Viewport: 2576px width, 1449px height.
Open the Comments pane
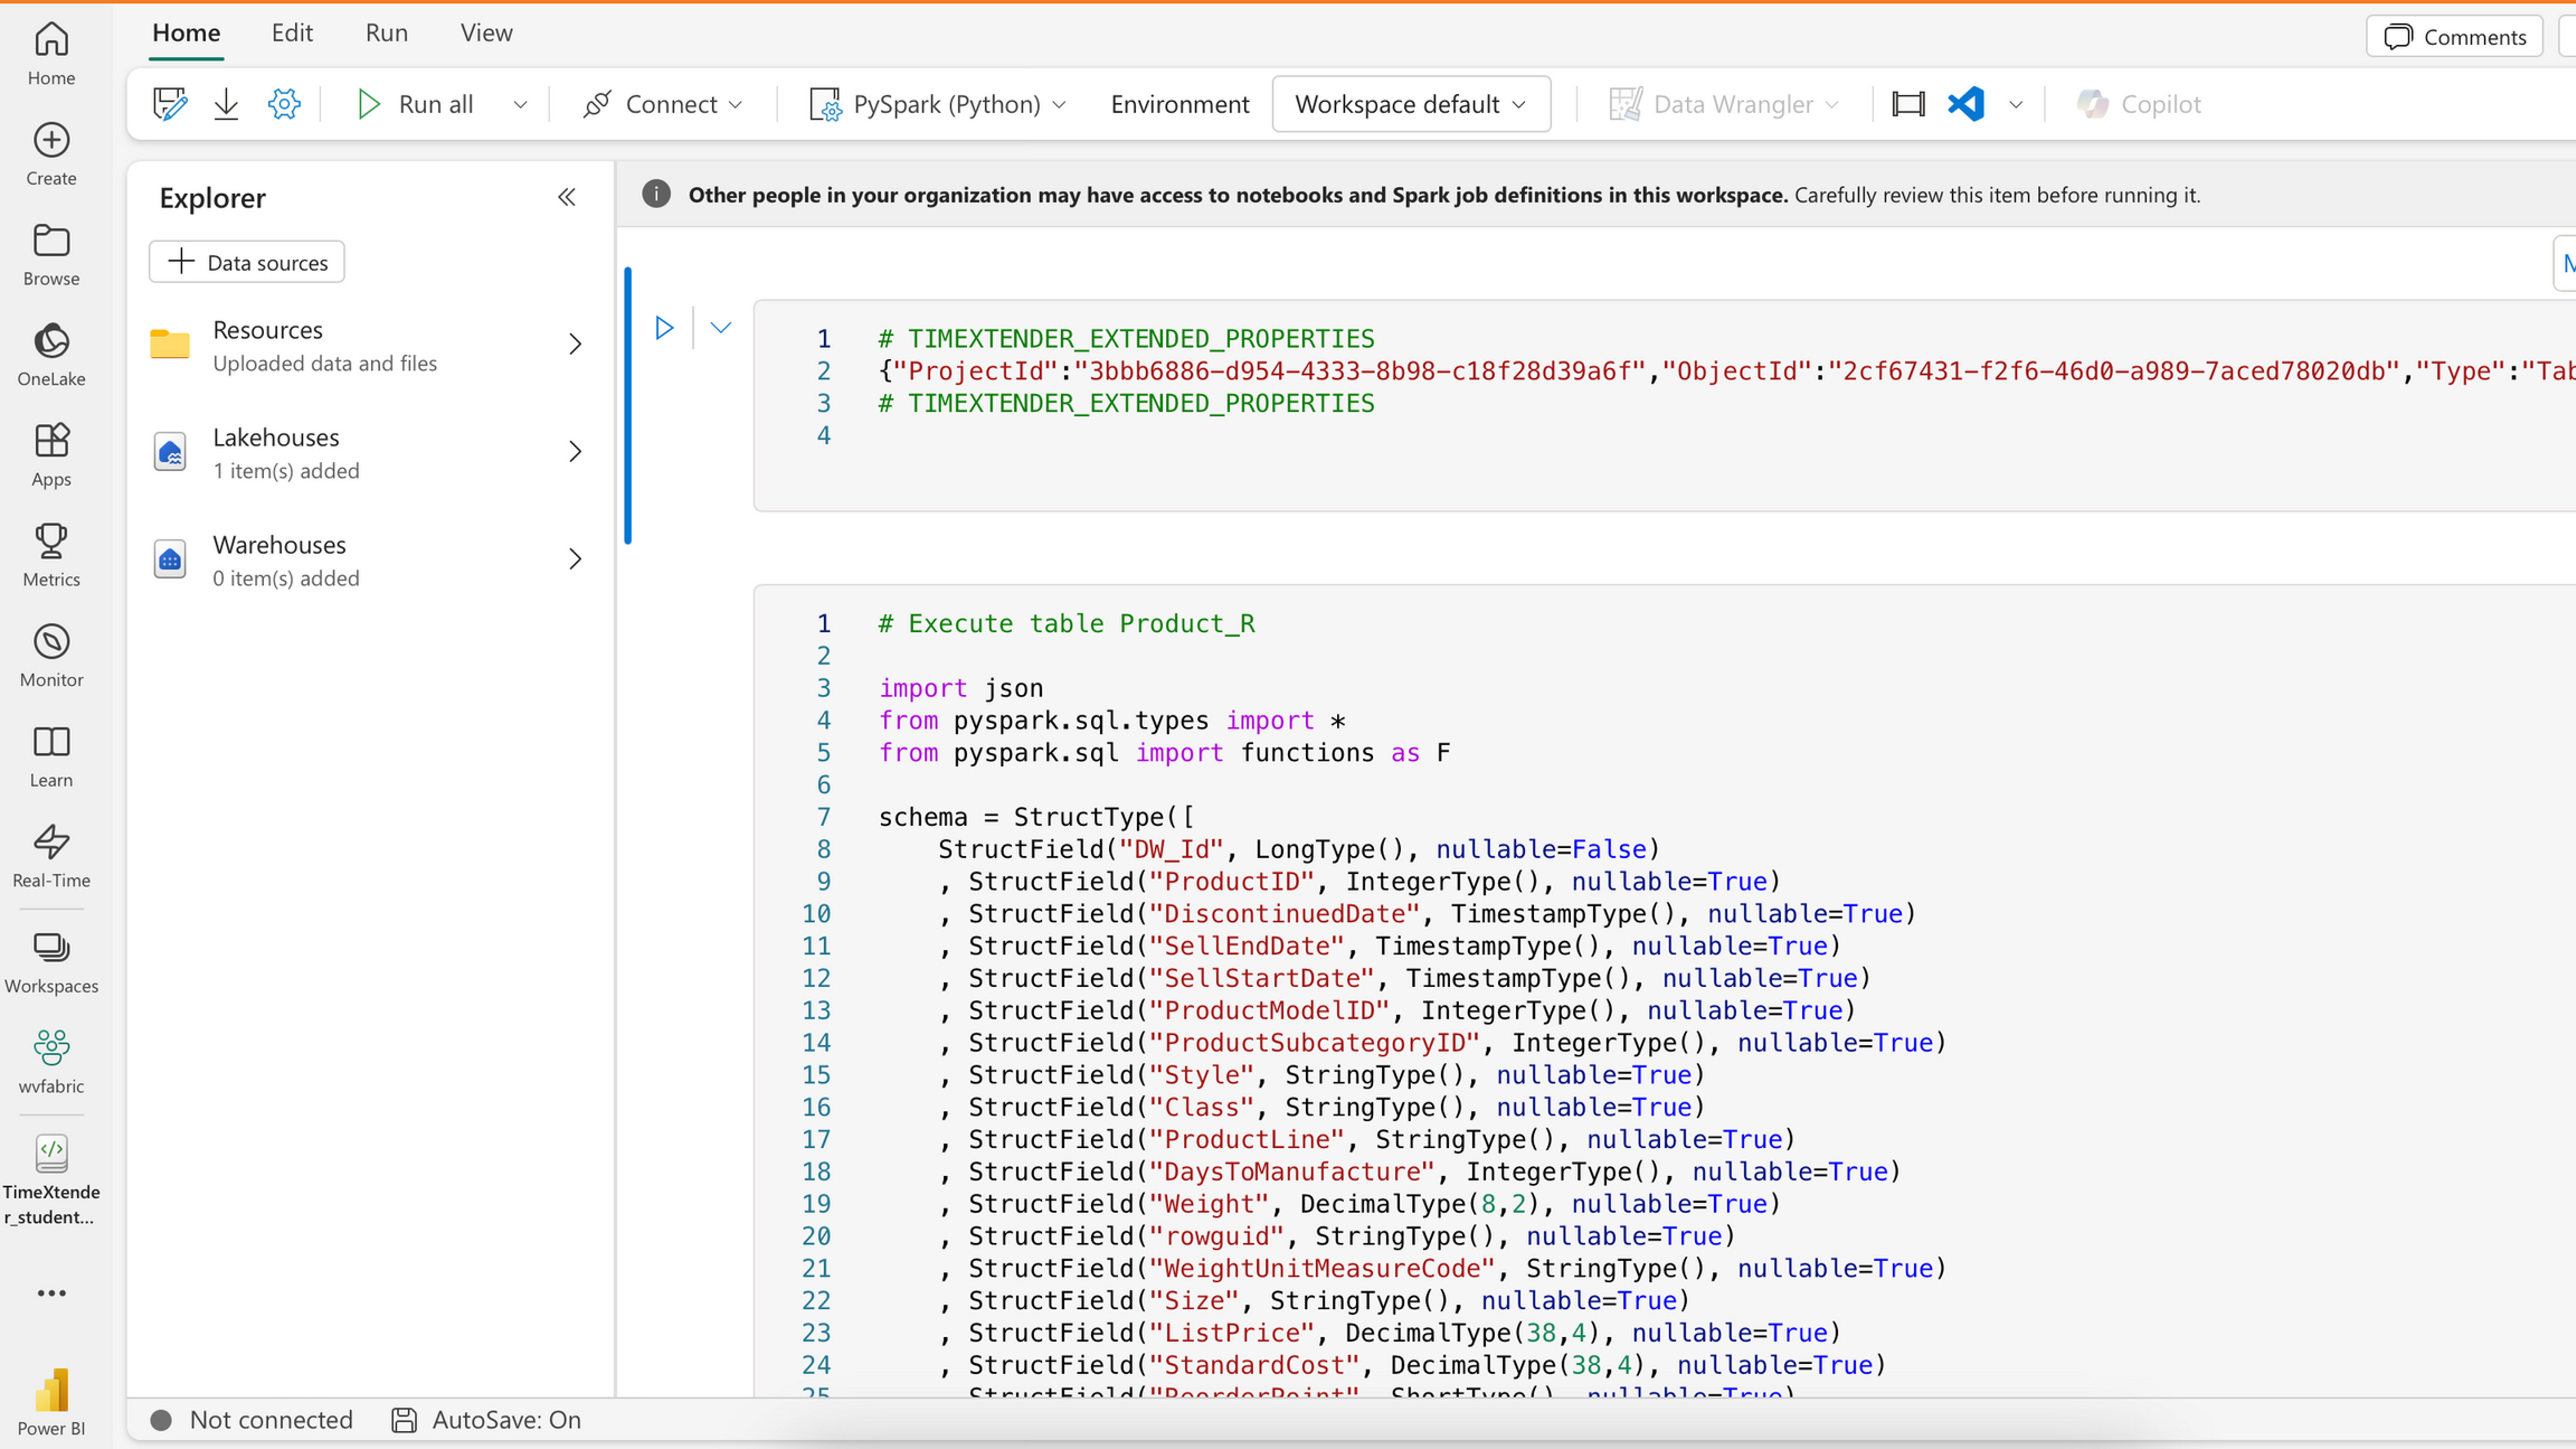(2455, 37)
